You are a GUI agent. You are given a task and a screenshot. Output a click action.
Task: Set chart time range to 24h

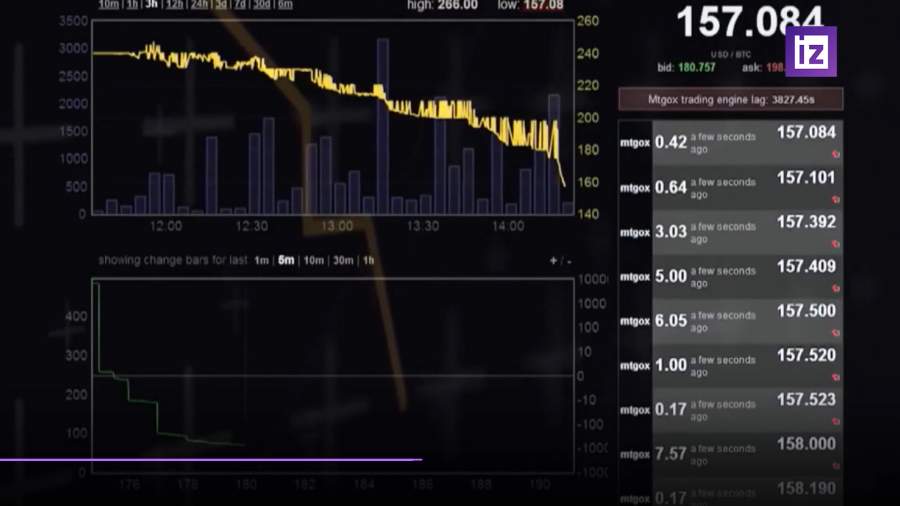pyautogui.click(x=200, y=5)
